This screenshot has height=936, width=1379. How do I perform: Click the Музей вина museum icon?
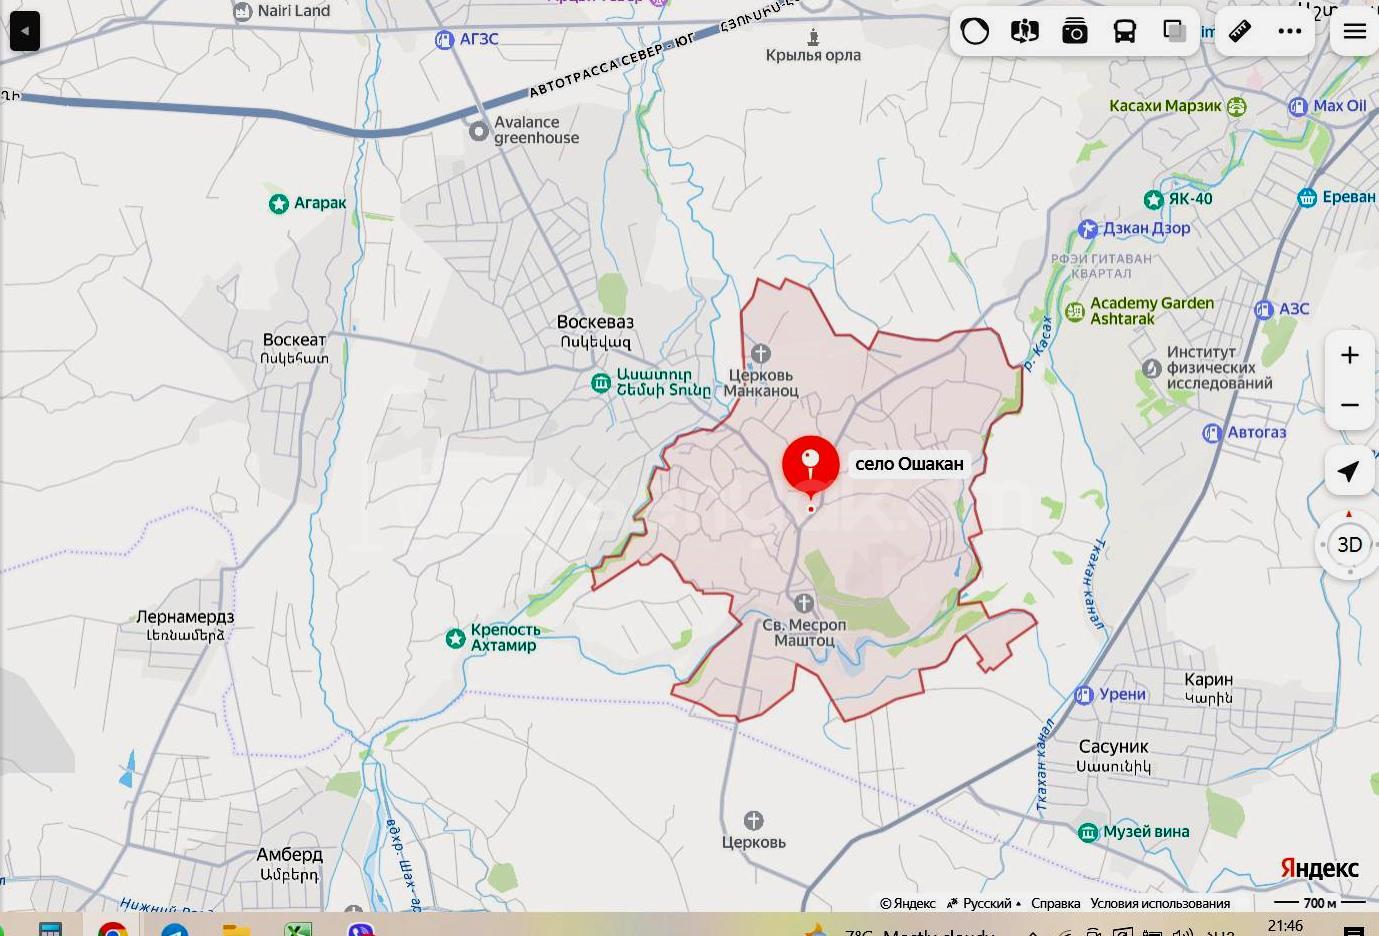tap(1089, 831)
